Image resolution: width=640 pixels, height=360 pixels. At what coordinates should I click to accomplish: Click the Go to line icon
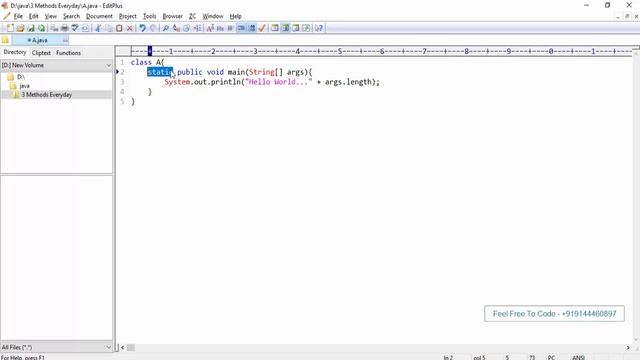[198, 28]
